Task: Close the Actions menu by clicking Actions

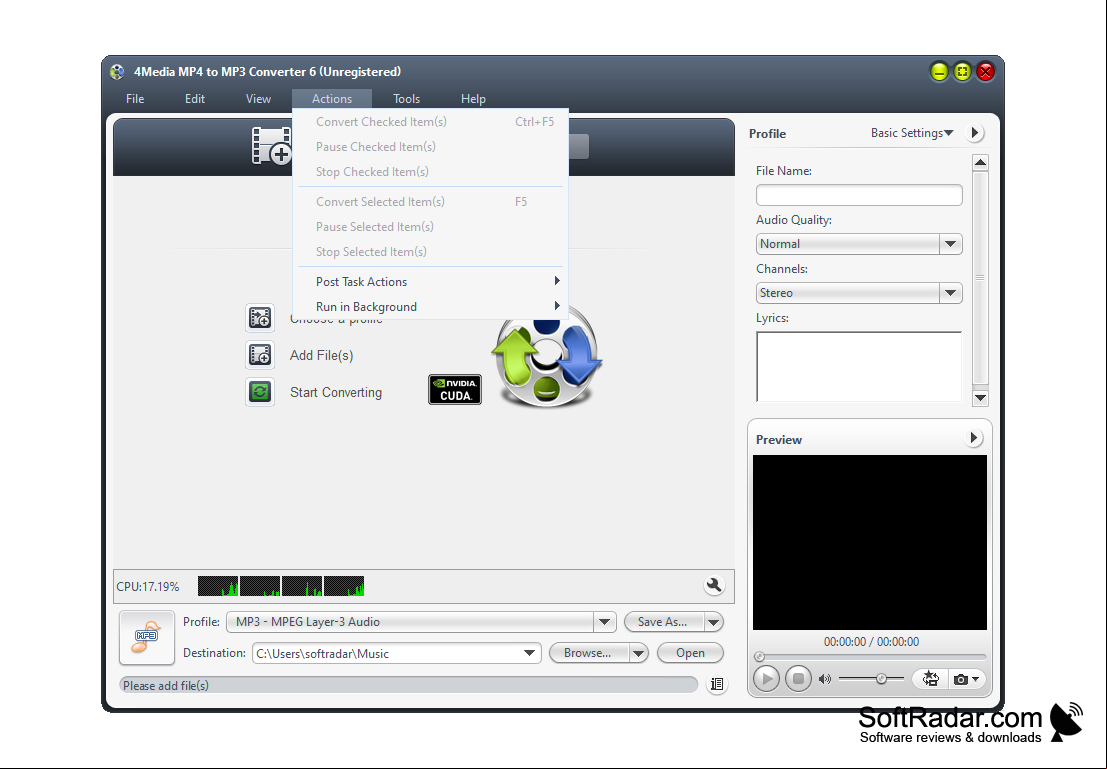Action: (x=332, y=99)
